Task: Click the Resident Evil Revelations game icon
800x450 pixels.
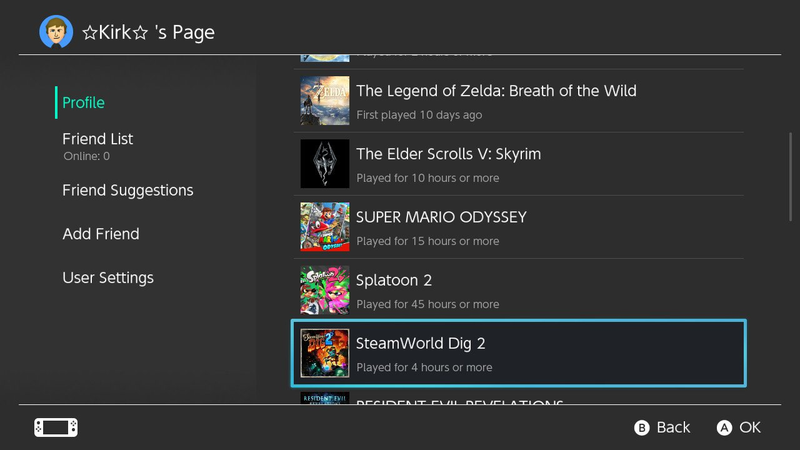Action: (325, 398)
